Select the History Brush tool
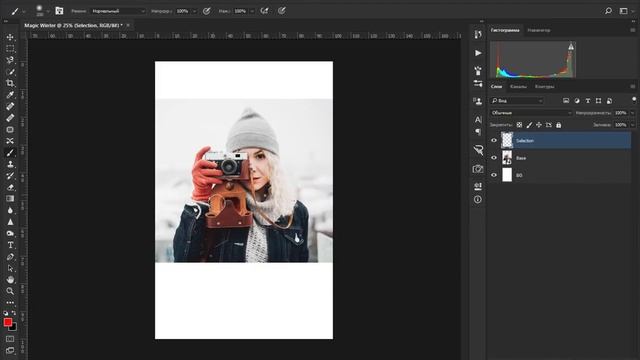 (x=10, y=176)
